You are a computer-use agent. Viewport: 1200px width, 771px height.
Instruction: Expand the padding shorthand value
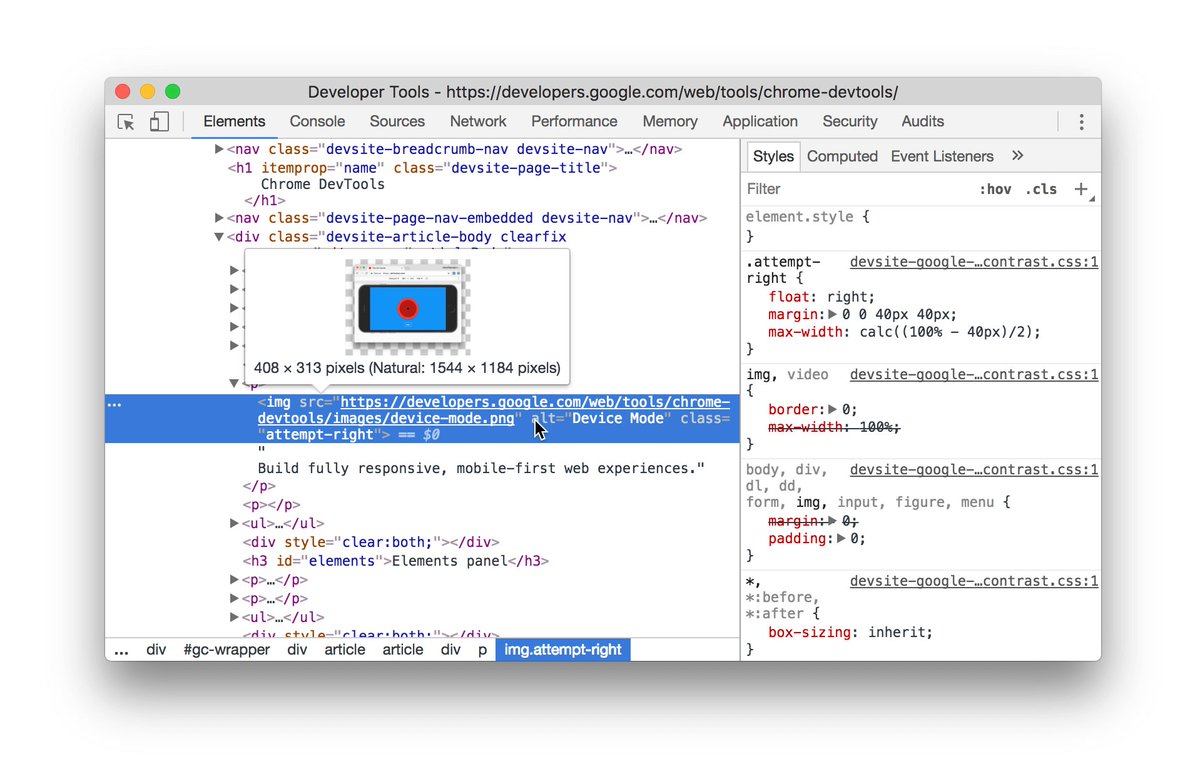[840, 539]
